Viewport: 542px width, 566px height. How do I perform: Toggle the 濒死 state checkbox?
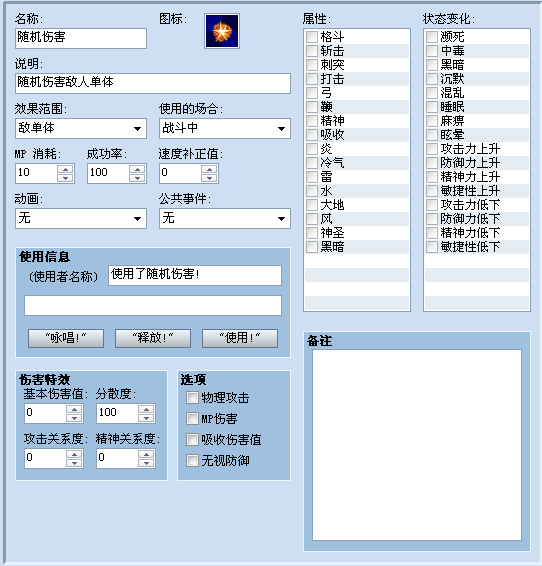click(x=432, y=37)
